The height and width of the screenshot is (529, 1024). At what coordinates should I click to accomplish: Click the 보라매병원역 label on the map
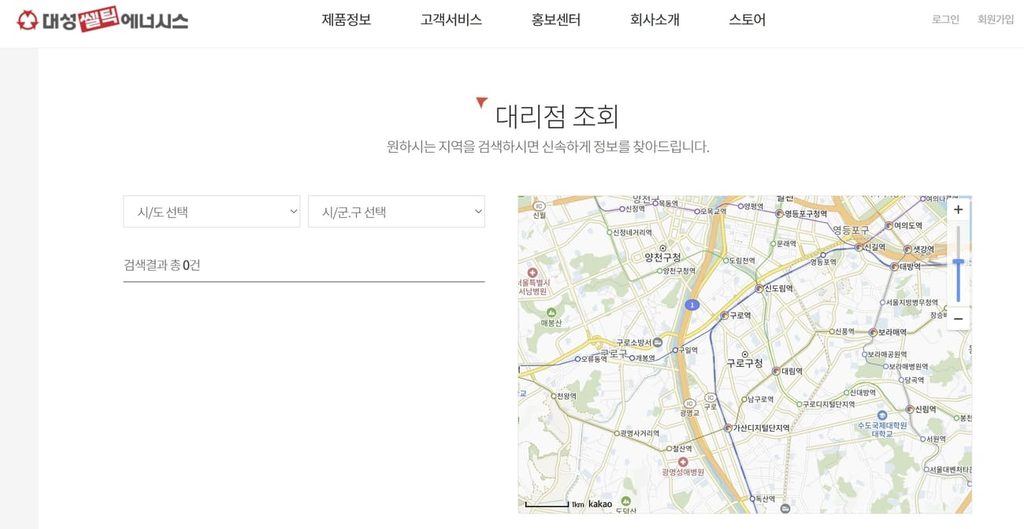(908, 366)
